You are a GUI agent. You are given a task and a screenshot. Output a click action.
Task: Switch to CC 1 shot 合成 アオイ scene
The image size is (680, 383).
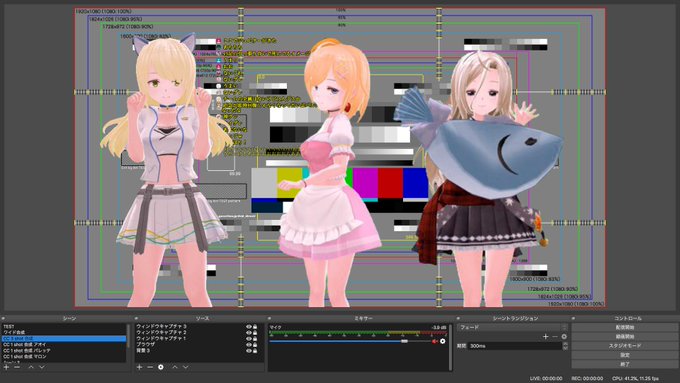tap(64, 345)
